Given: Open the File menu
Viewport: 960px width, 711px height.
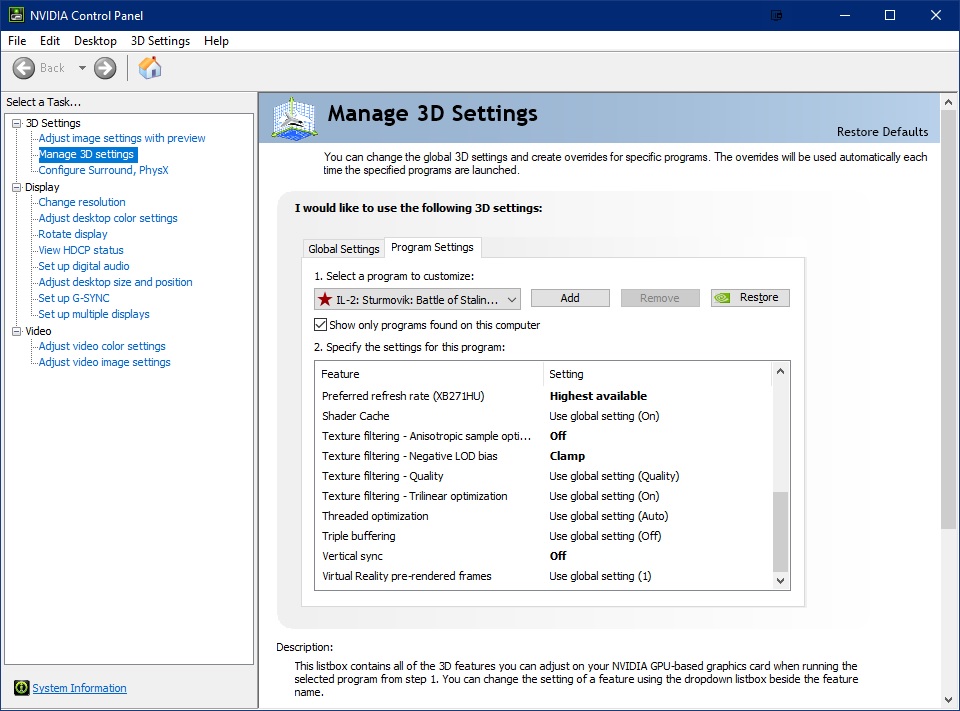Looking at the screenshot, I should (17, 41).
